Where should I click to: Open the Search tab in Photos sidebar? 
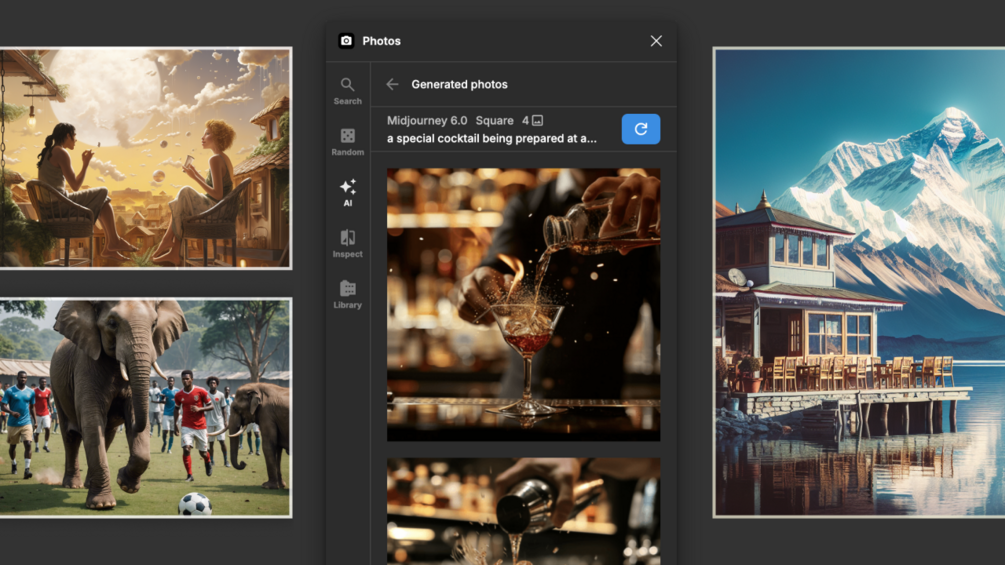(x=347, y=91)
